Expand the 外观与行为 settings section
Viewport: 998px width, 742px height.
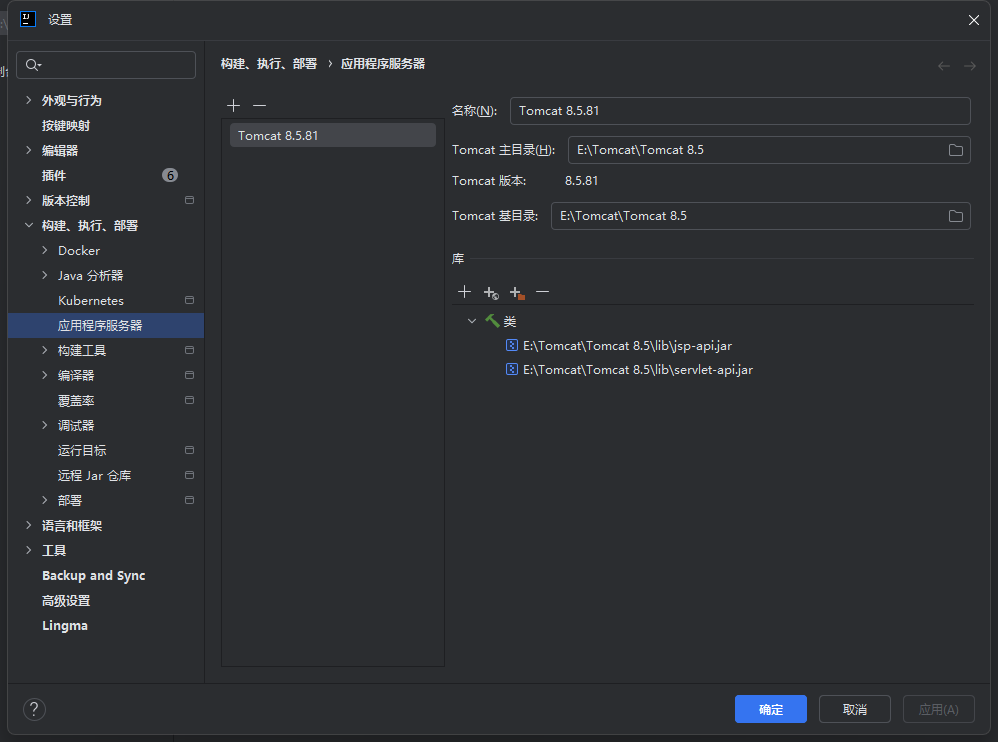point(28,100)
